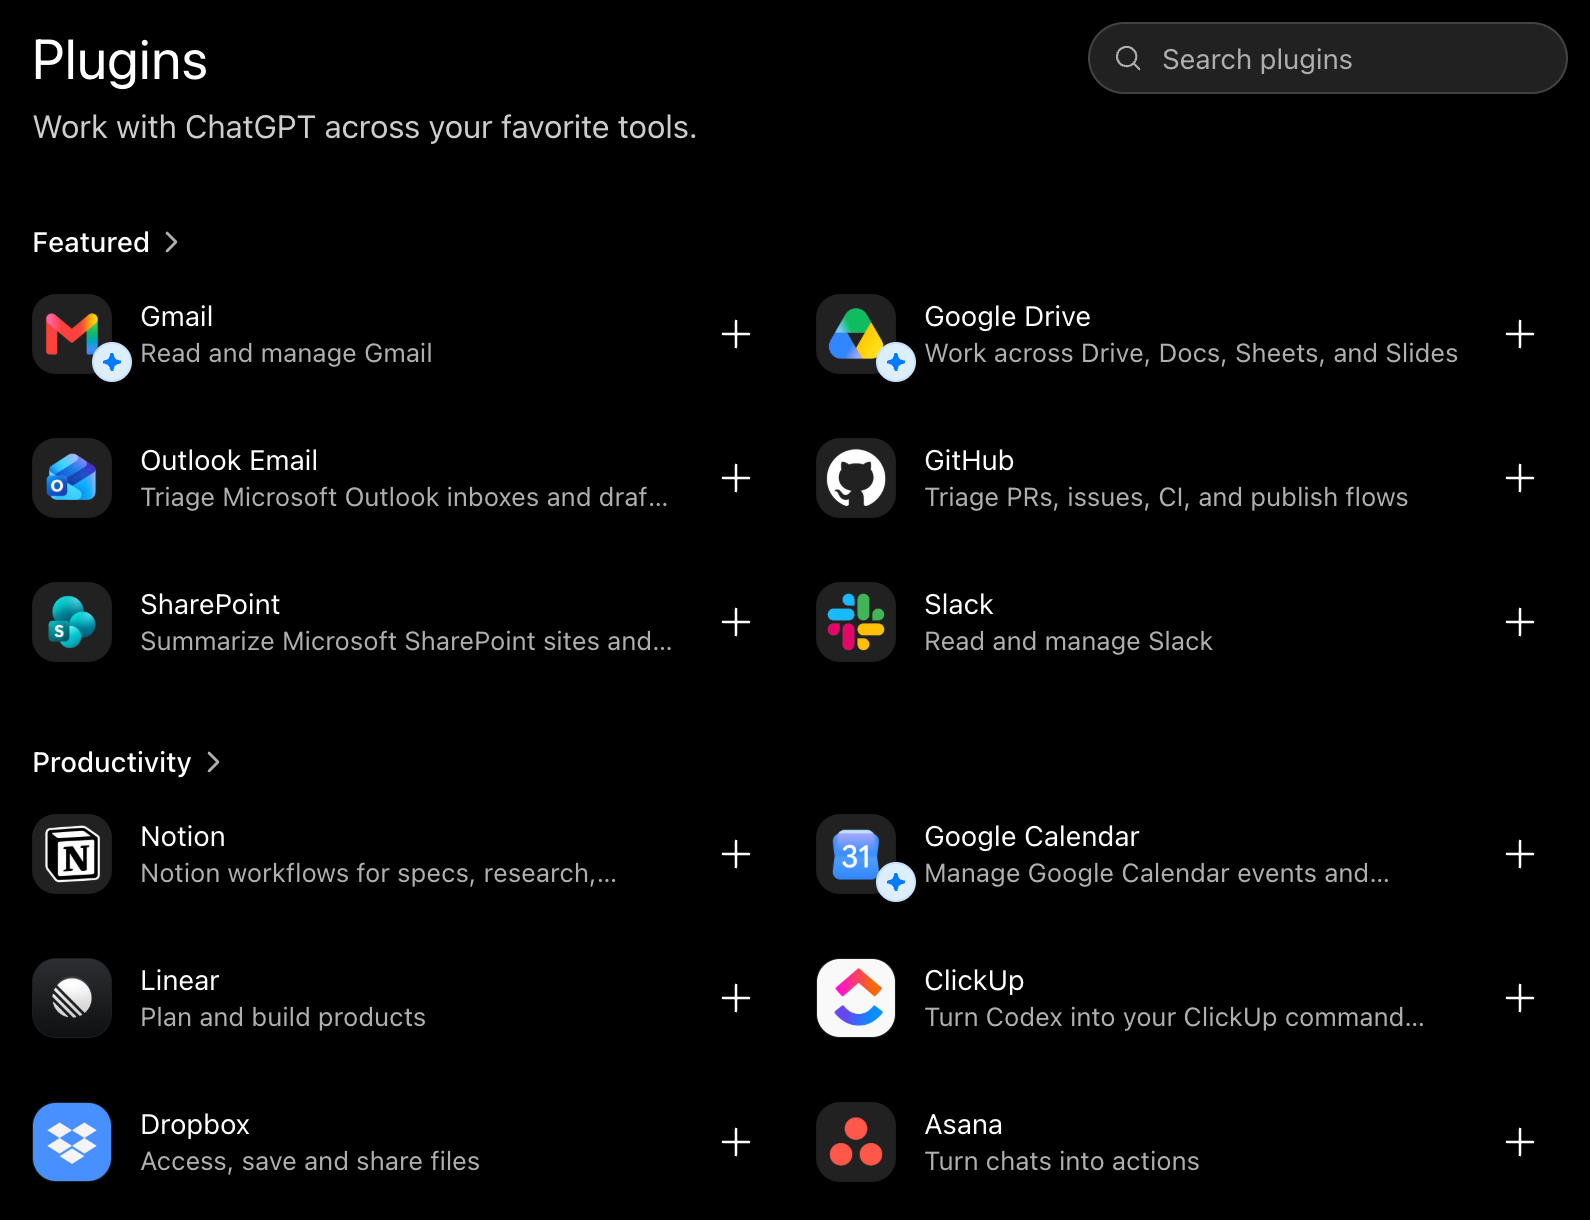This screenshot has width=1590, height=1220.
Task: Add the ClickUp plugin
Action: coord(1520,998)
